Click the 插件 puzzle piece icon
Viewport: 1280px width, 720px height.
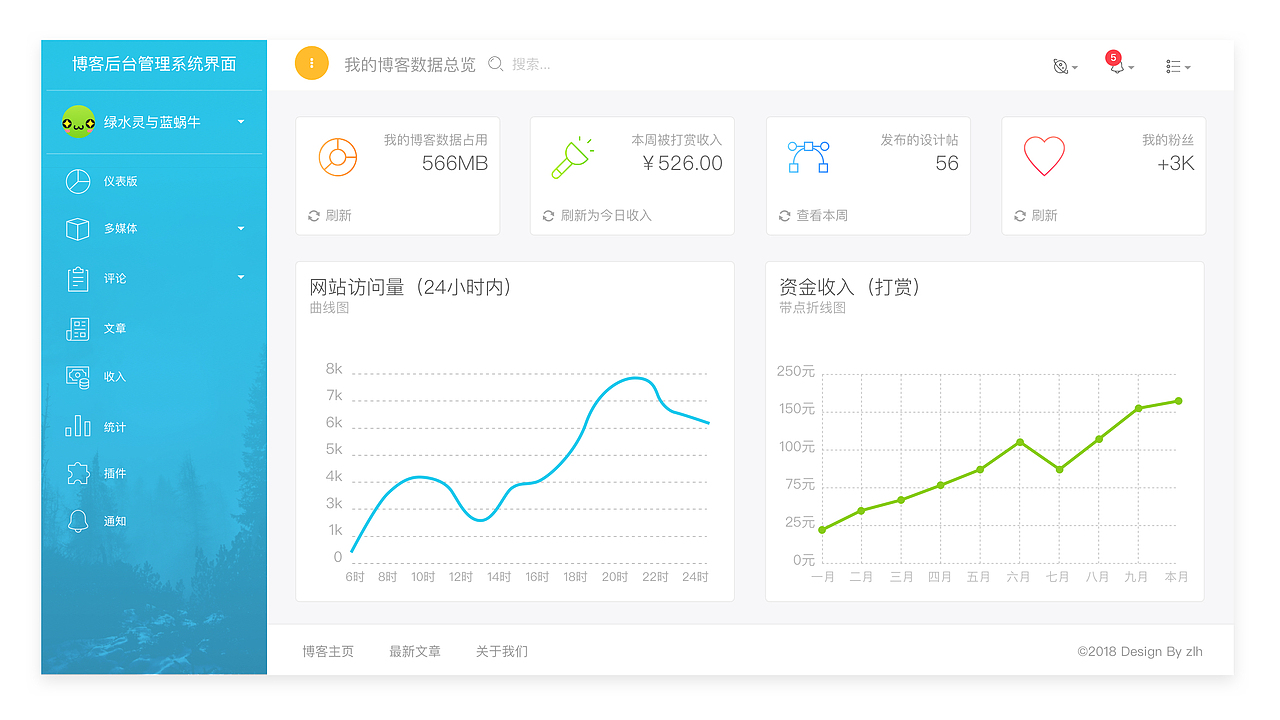click(x=77, y=473)
